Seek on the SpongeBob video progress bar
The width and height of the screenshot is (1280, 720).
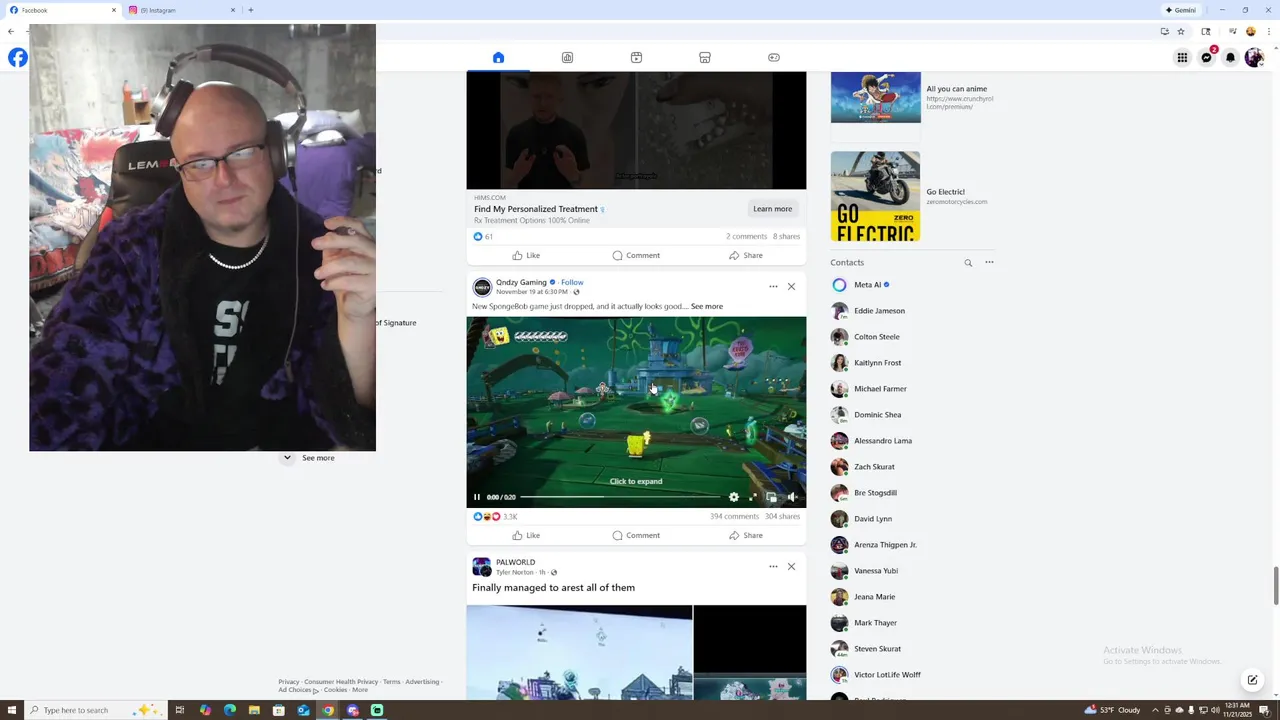[619, 497]
